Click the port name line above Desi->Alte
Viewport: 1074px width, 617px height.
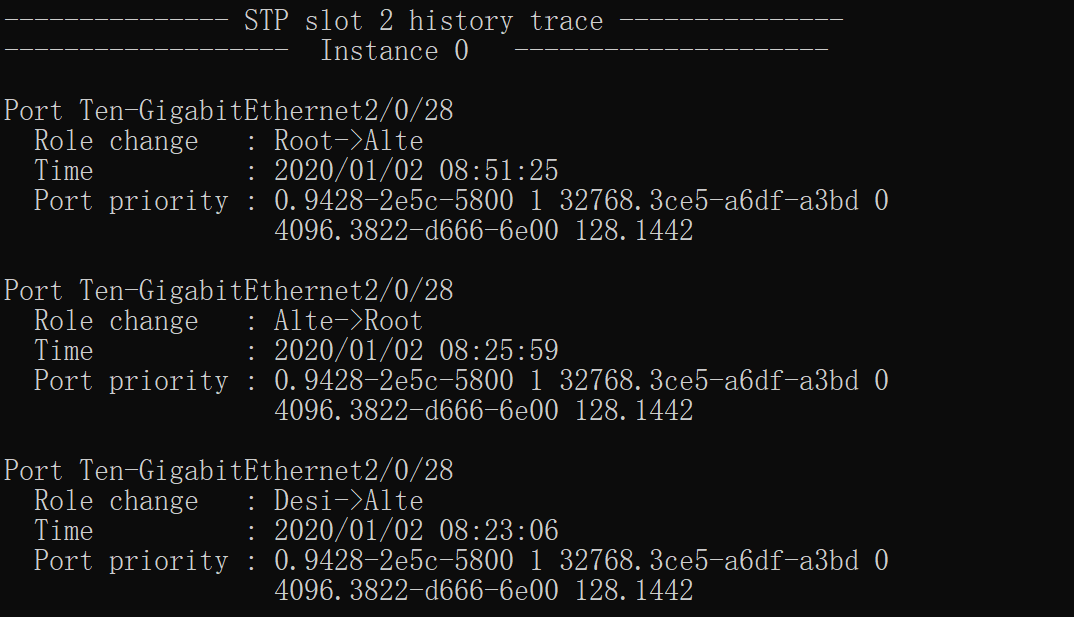(x=229, y=471)
